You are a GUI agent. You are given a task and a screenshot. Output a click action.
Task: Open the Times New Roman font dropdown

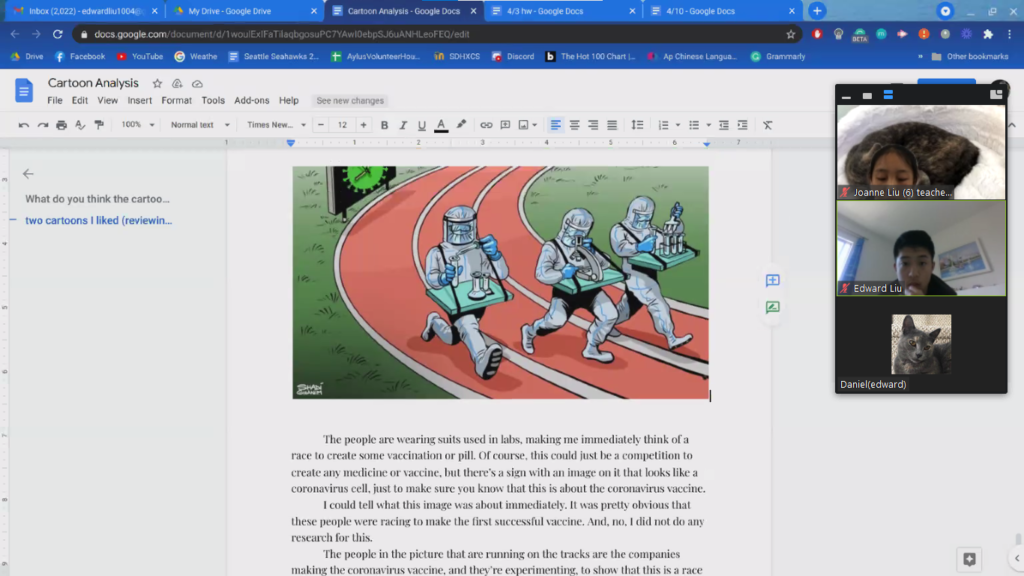point(276,125)
